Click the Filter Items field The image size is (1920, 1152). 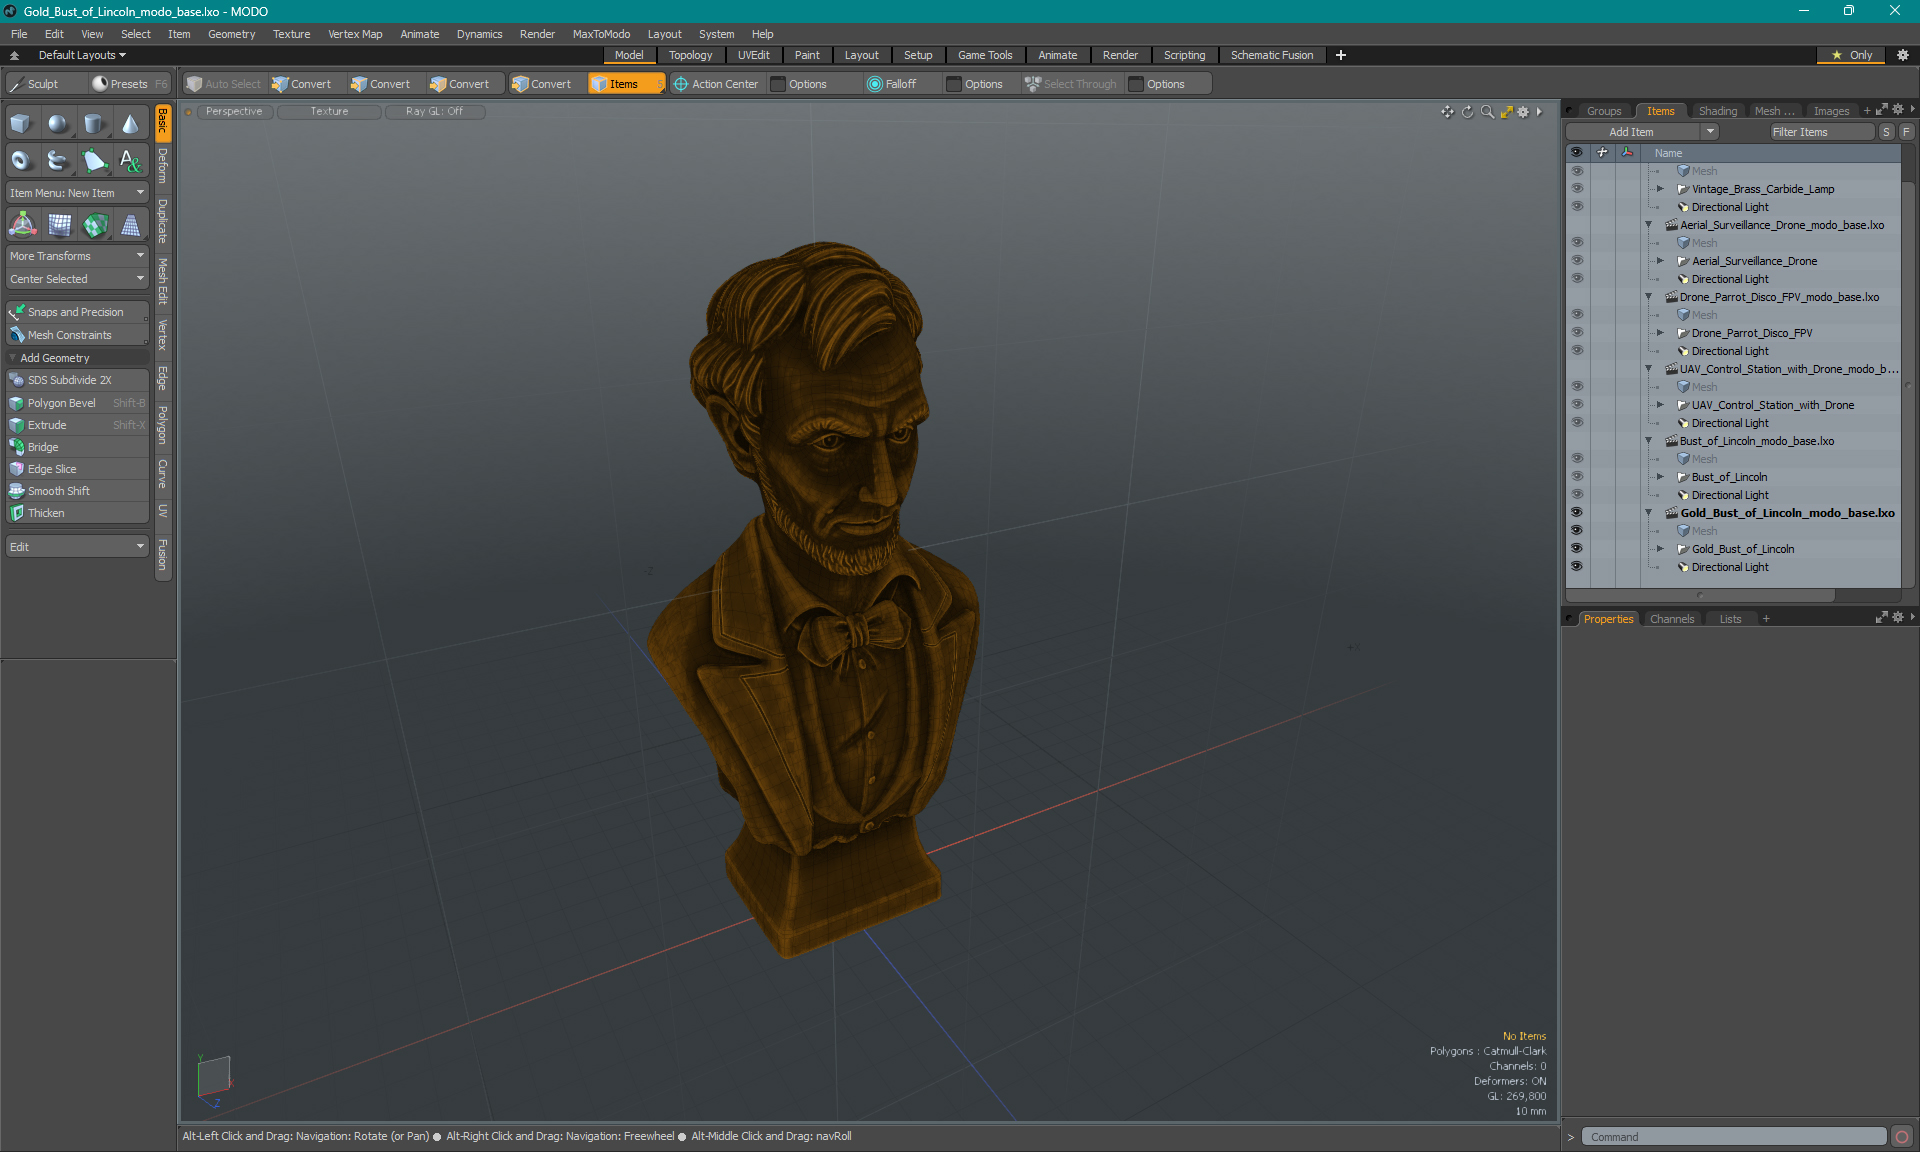(1820, 132)
